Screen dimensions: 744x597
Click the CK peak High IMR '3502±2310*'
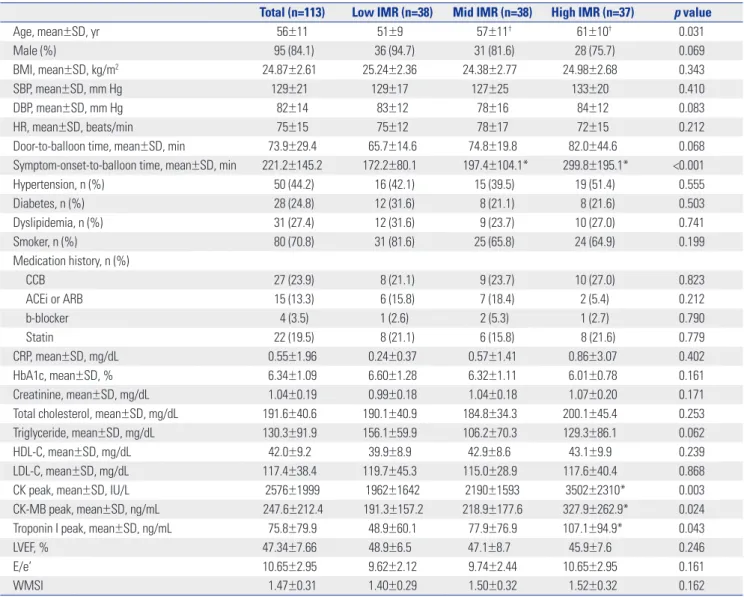click(595, 490)
